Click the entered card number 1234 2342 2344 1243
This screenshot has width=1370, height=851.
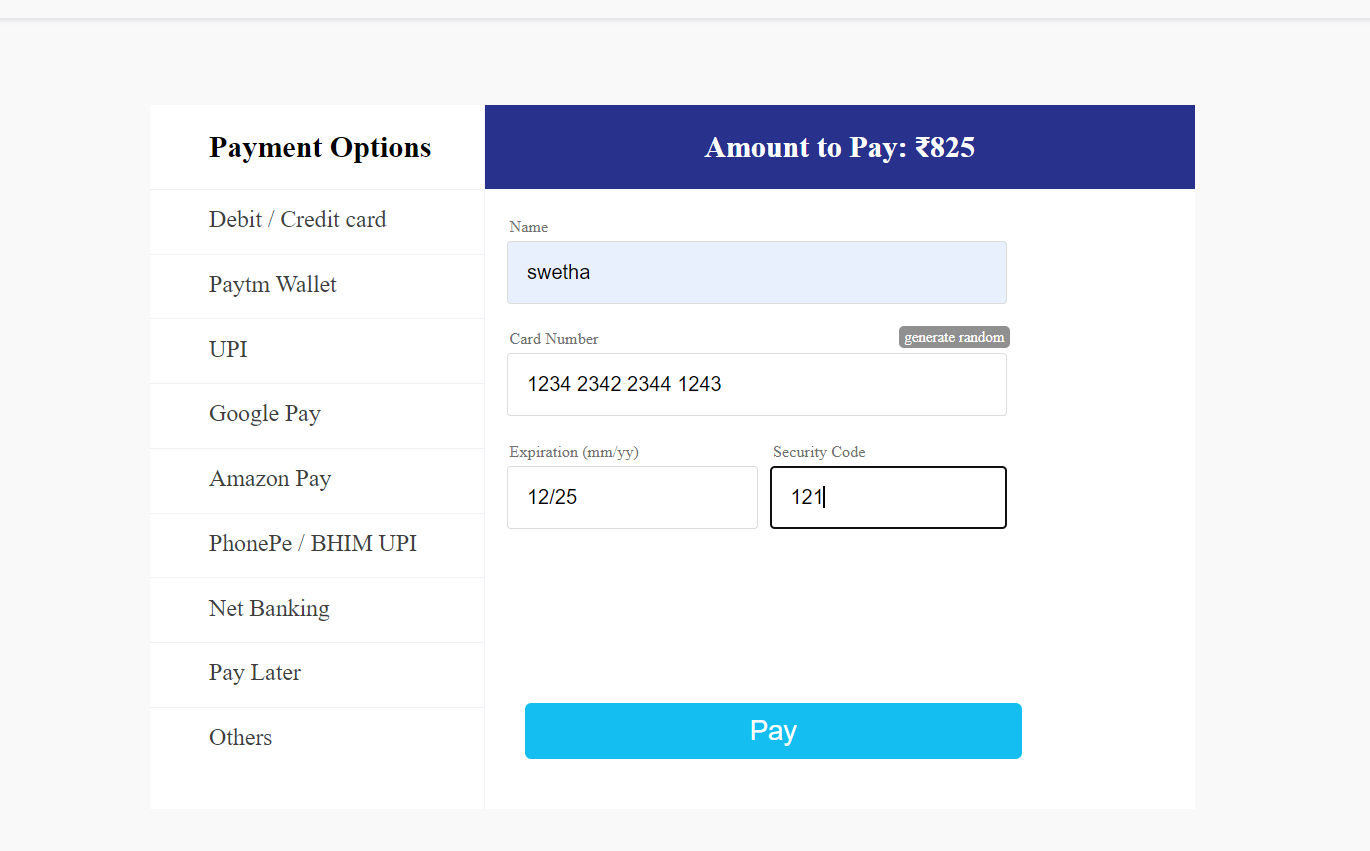624,384
